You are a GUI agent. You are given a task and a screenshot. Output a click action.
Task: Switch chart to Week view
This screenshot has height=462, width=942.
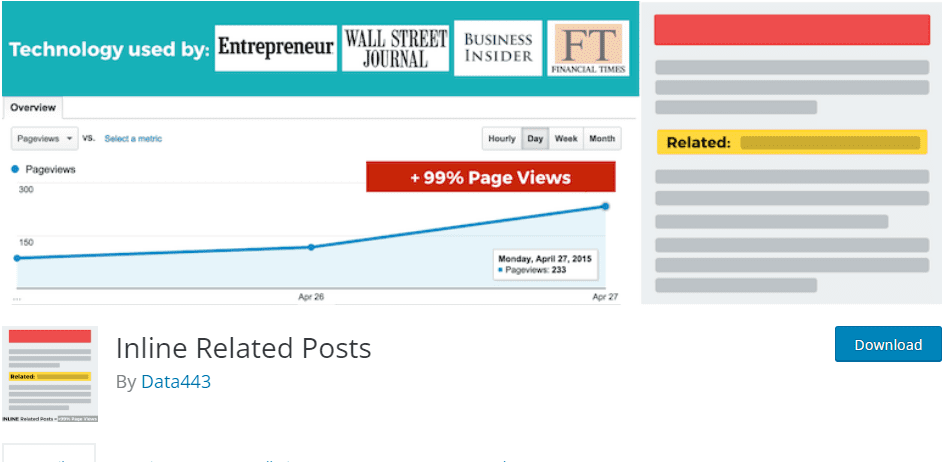tap(566, 139)
